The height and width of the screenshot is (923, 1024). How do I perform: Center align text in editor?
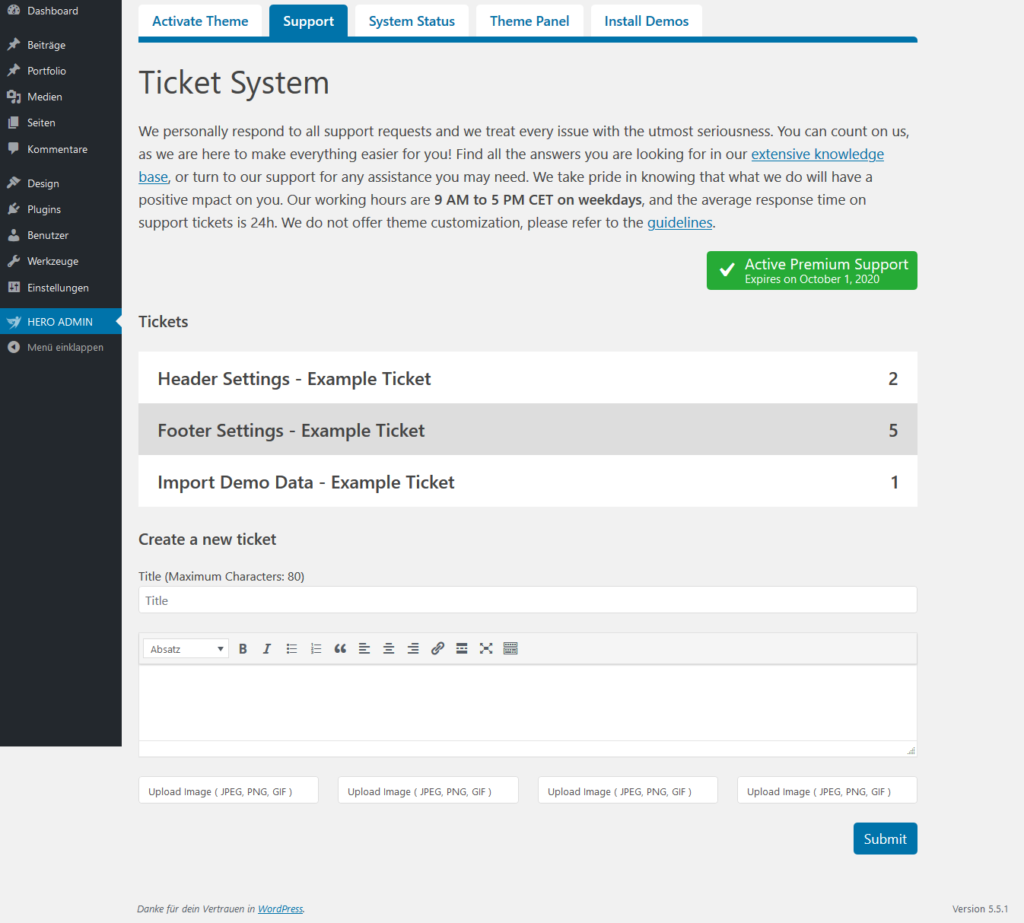pos(389,649)
